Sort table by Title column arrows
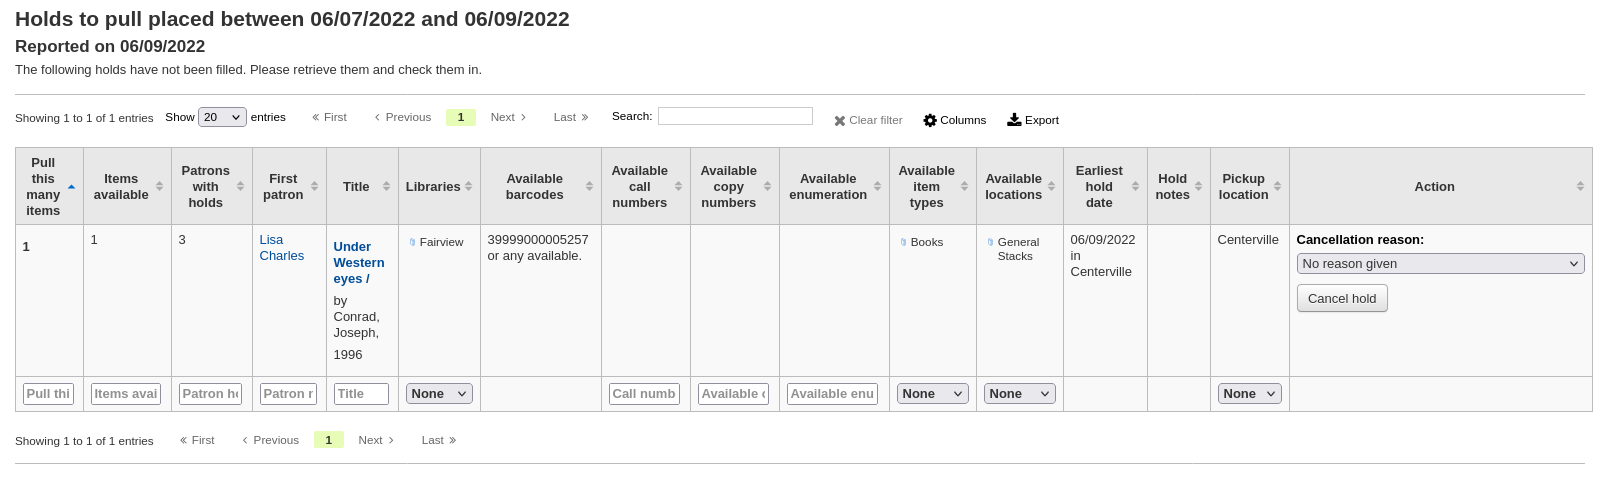Image resolution: width=1600 pixels, height=480 pixels. coord(386,187)
